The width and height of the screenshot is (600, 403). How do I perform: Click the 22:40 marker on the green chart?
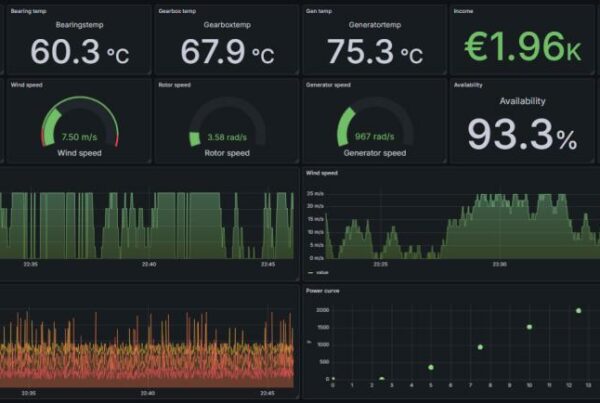point(148,265)
